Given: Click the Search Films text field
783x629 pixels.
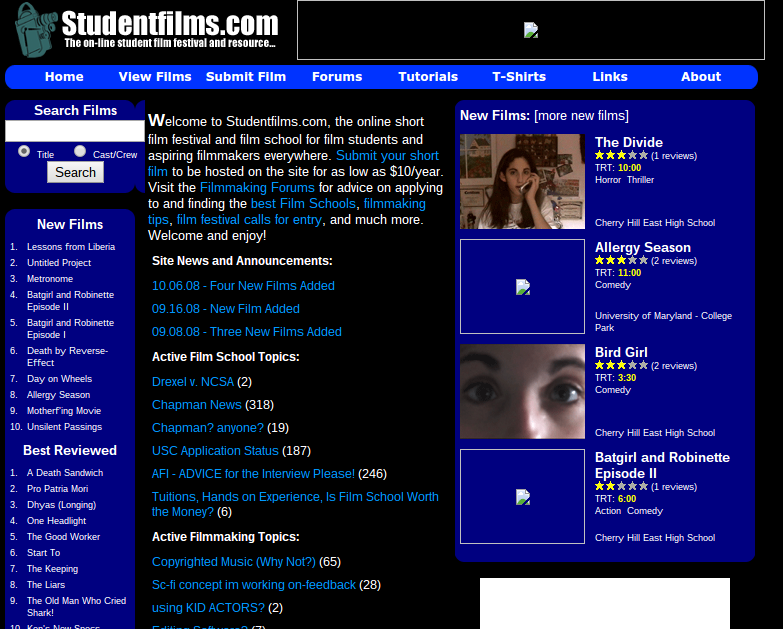Looking at the screenshot, I should (x=75, y=131).
